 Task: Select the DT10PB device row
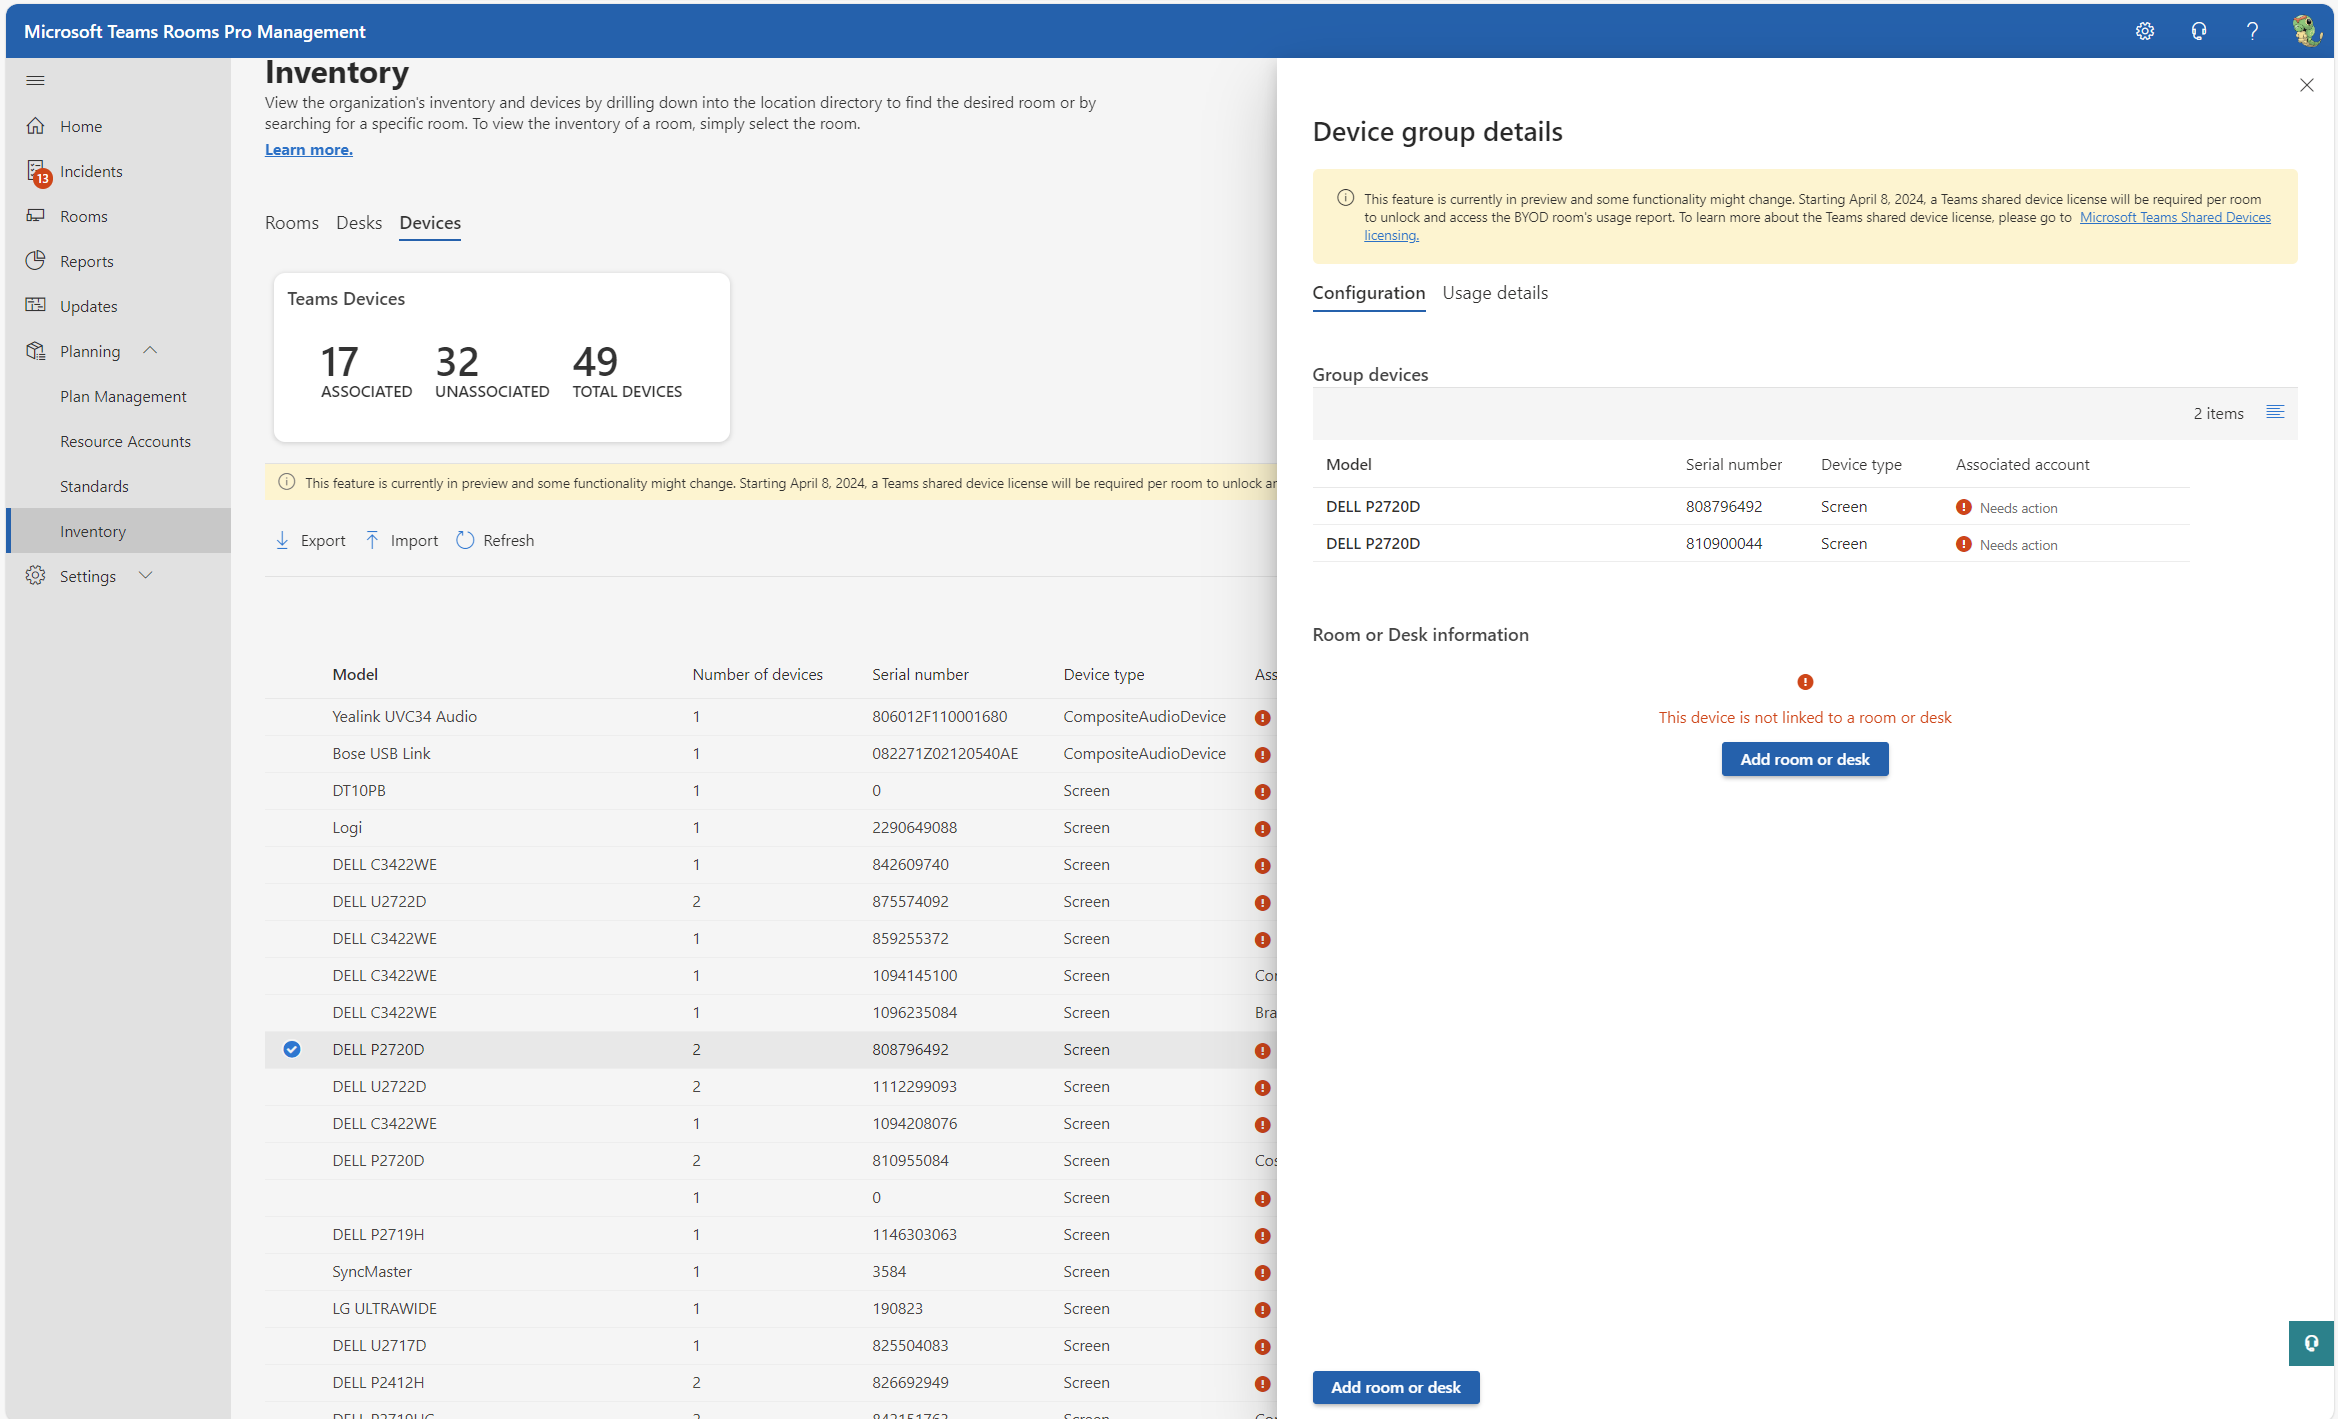point(770,790)
